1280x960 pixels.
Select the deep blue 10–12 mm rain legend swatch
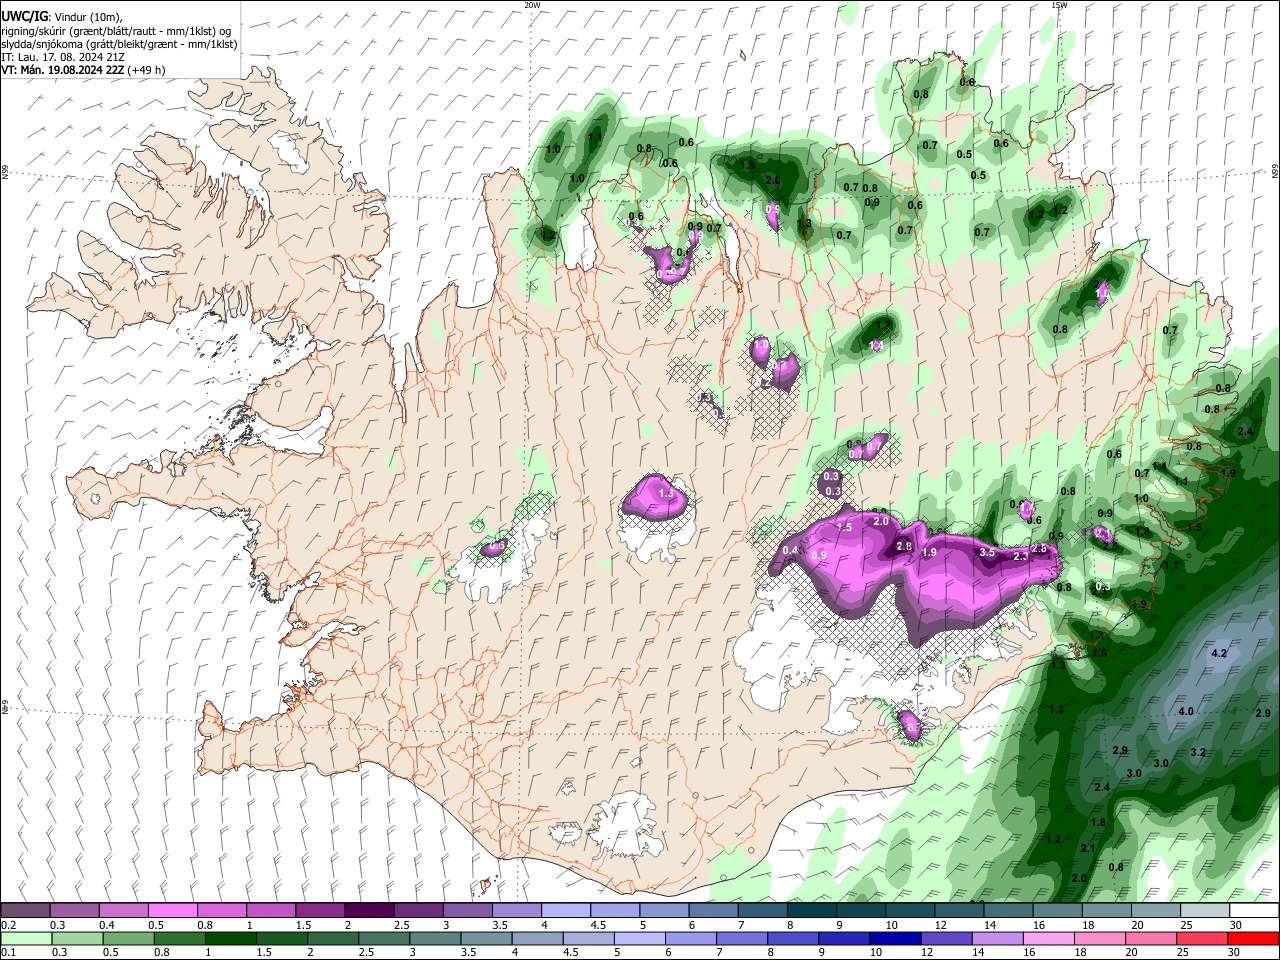coord(894,938)
